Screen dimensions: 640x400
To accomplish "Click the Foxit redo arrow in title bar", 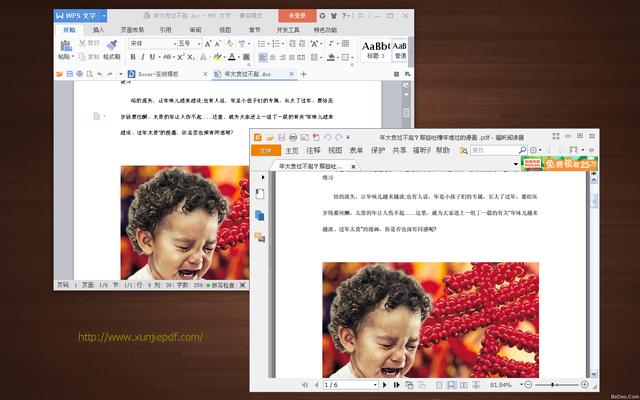I will click(338, 137).
